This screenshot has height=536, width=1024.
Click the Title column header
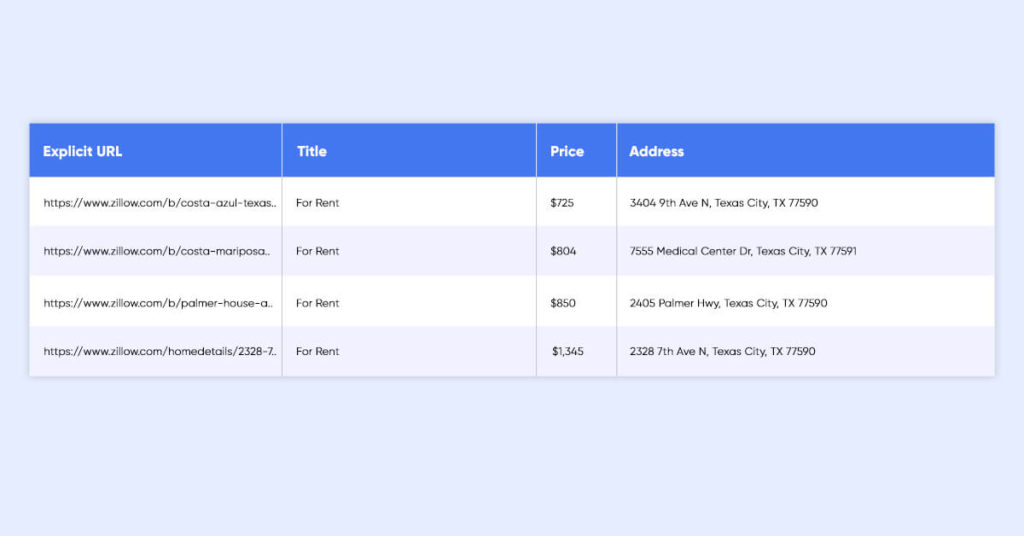coord(312,151)
